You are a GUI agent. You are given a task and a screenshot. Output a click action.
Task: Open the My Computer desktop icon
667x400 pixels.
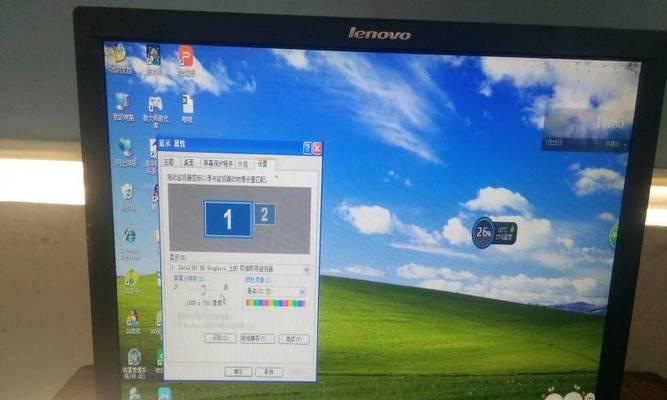tap(123, 107)
